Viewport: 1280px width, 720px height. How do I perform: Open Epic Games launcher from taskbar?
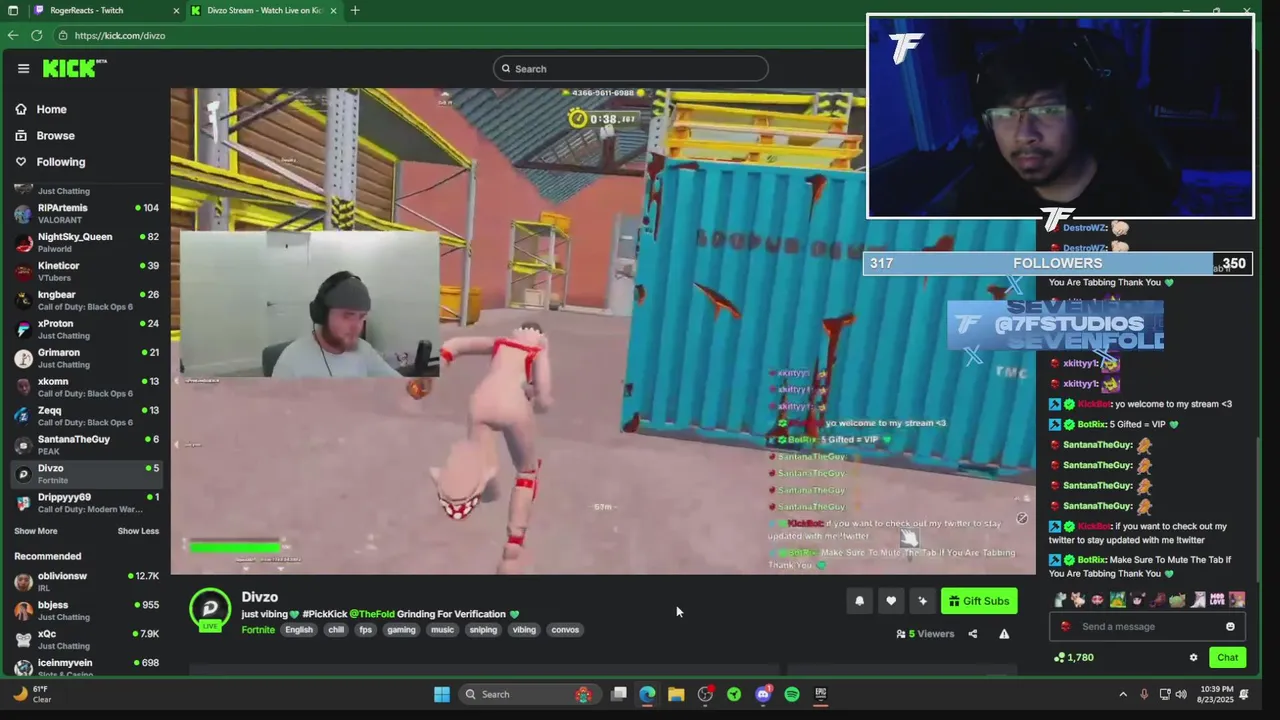pyautogui.click(x=821, y=694)
